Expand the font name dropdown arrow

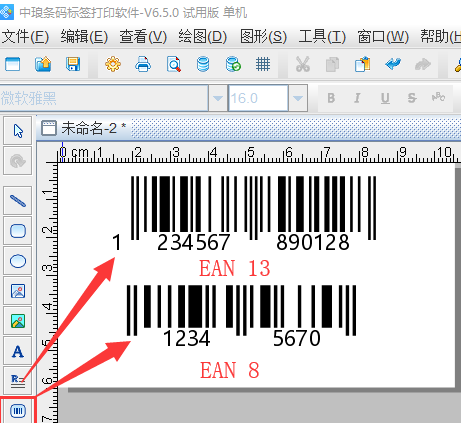(x=218, y=98)
